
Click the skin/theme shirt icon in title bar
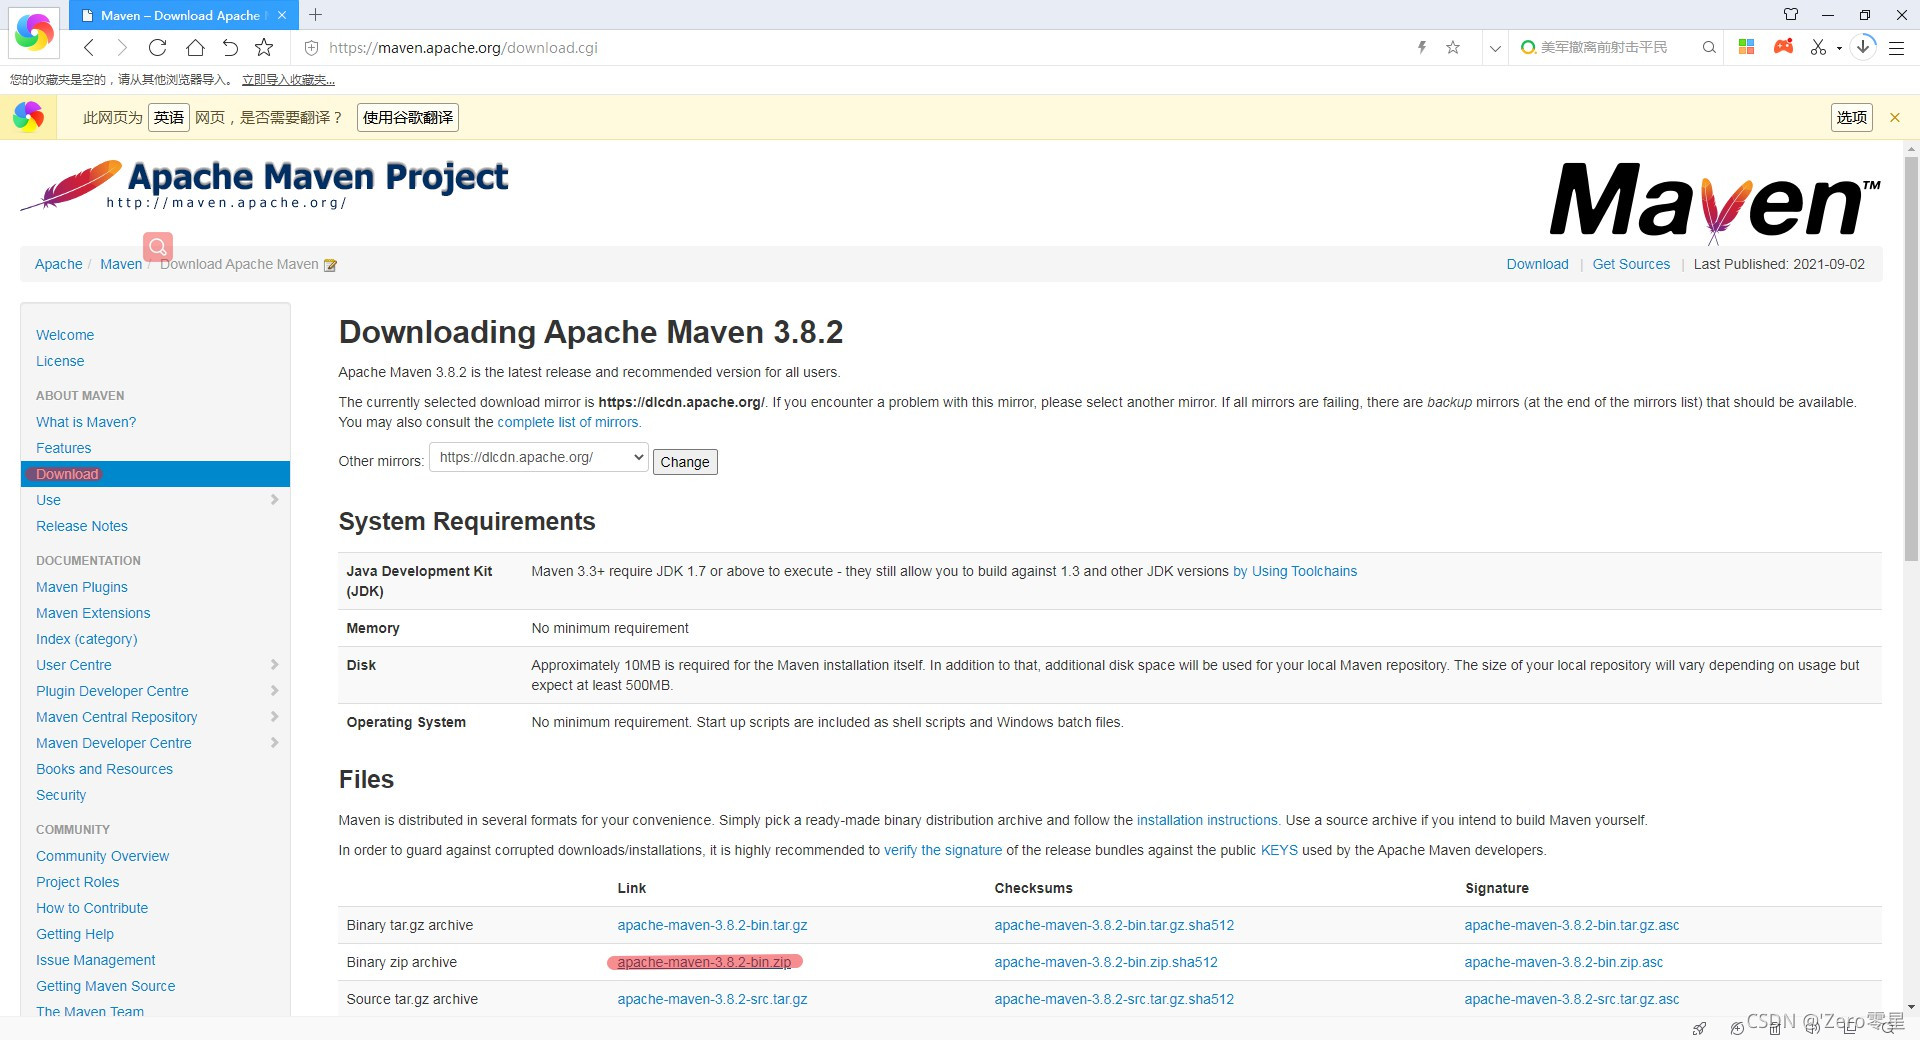[x=1791, y=15]
